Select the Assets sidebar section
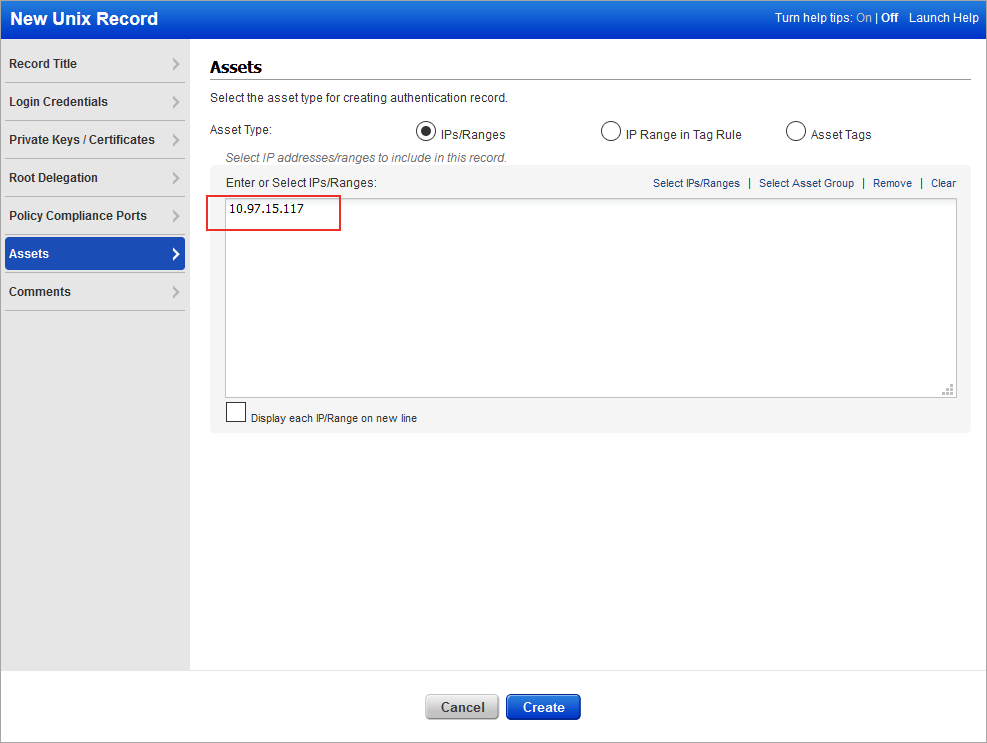Viewport: 987px width, 743px height. (x=94, y=254)
